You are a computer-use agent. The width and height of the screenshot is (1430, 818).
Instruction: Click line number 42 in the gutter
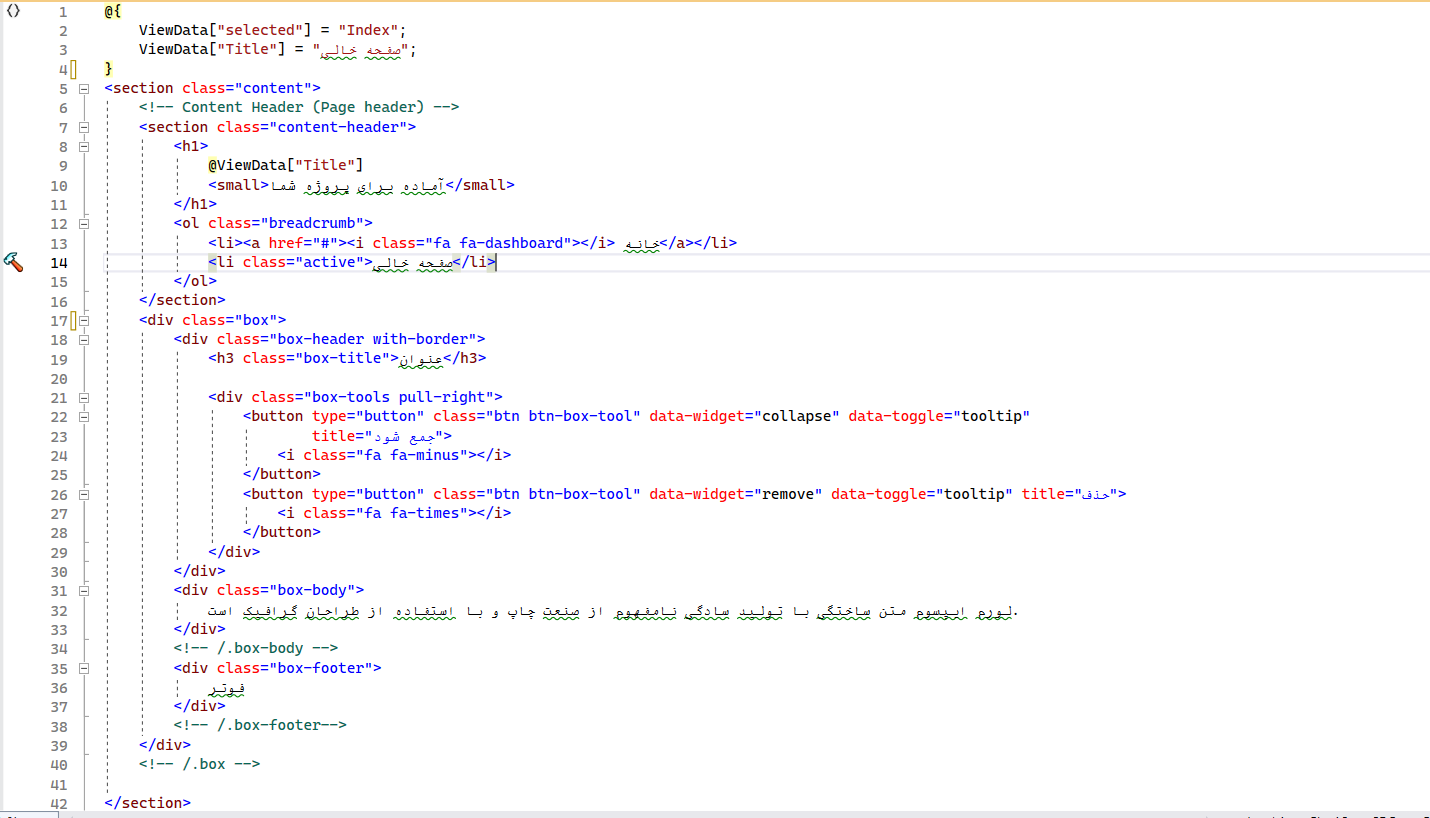pos(59,804)
